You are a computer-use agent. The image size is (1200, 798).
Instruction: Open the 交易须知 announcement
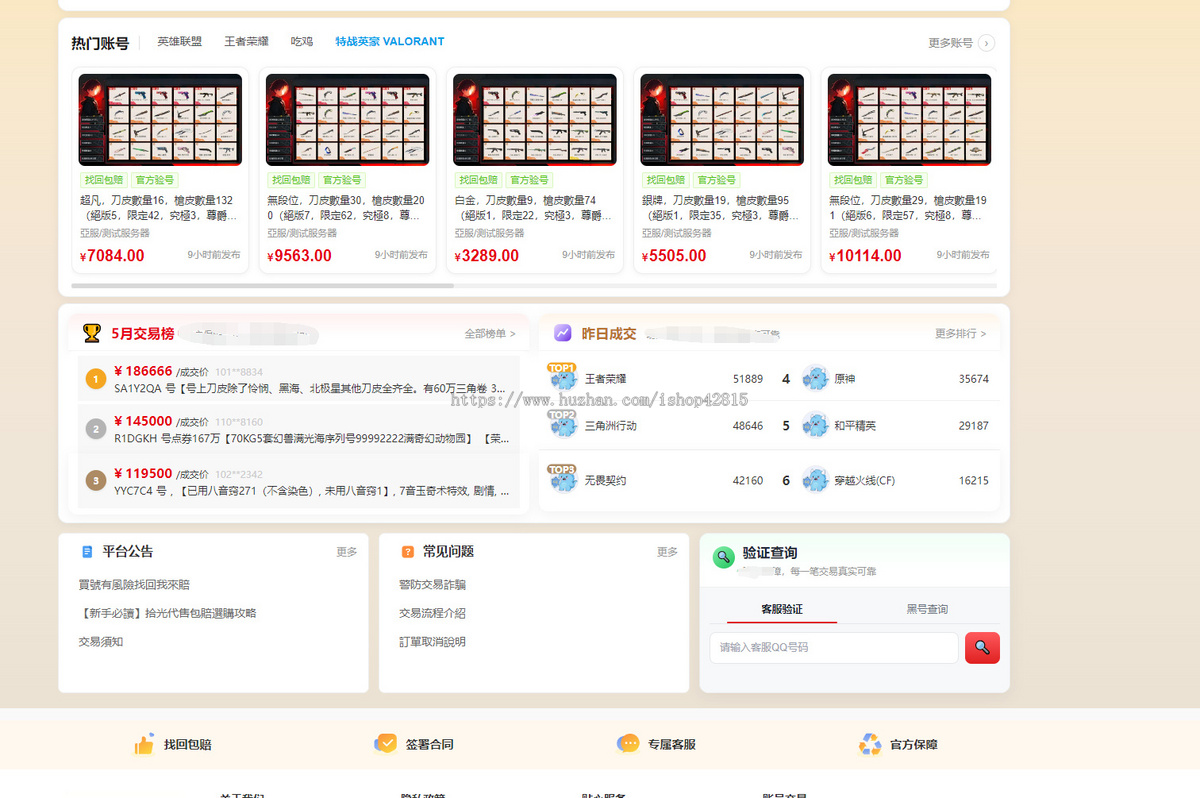101,642
